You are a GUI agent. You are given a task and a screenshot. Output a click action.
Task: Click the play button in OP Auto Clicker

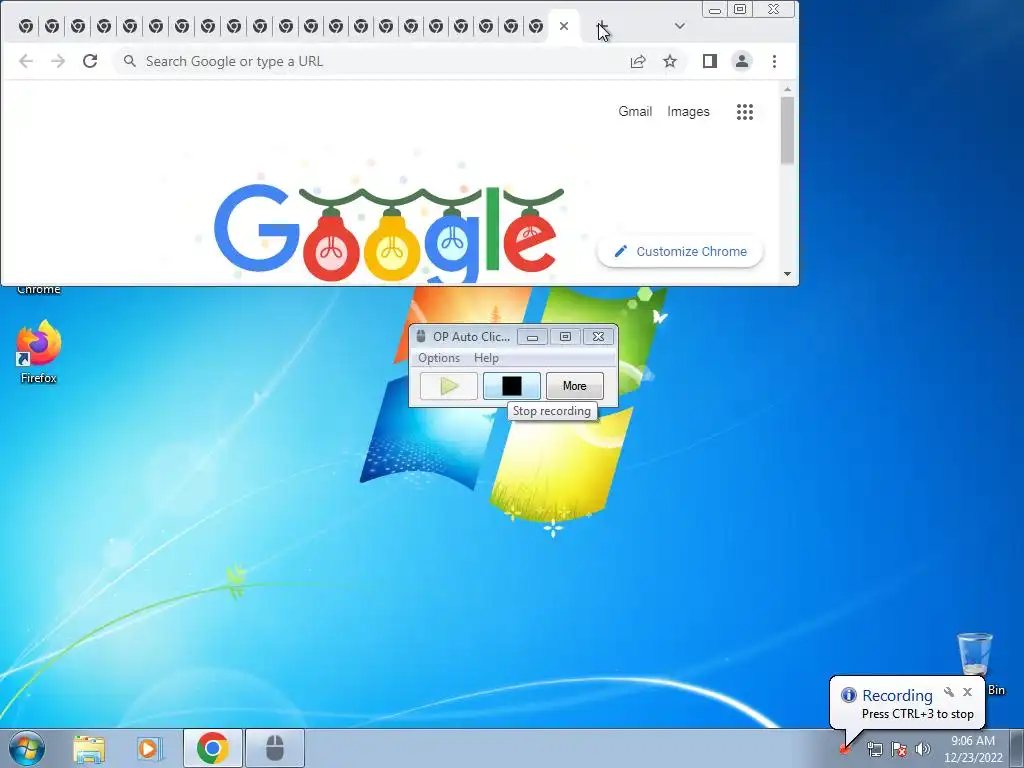(x=449, y=386)
